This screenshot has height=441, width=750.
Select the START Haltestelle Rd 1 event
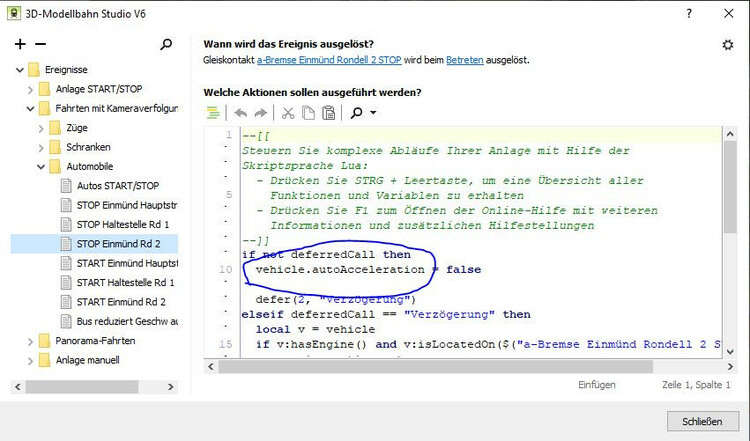click(125, 283)
